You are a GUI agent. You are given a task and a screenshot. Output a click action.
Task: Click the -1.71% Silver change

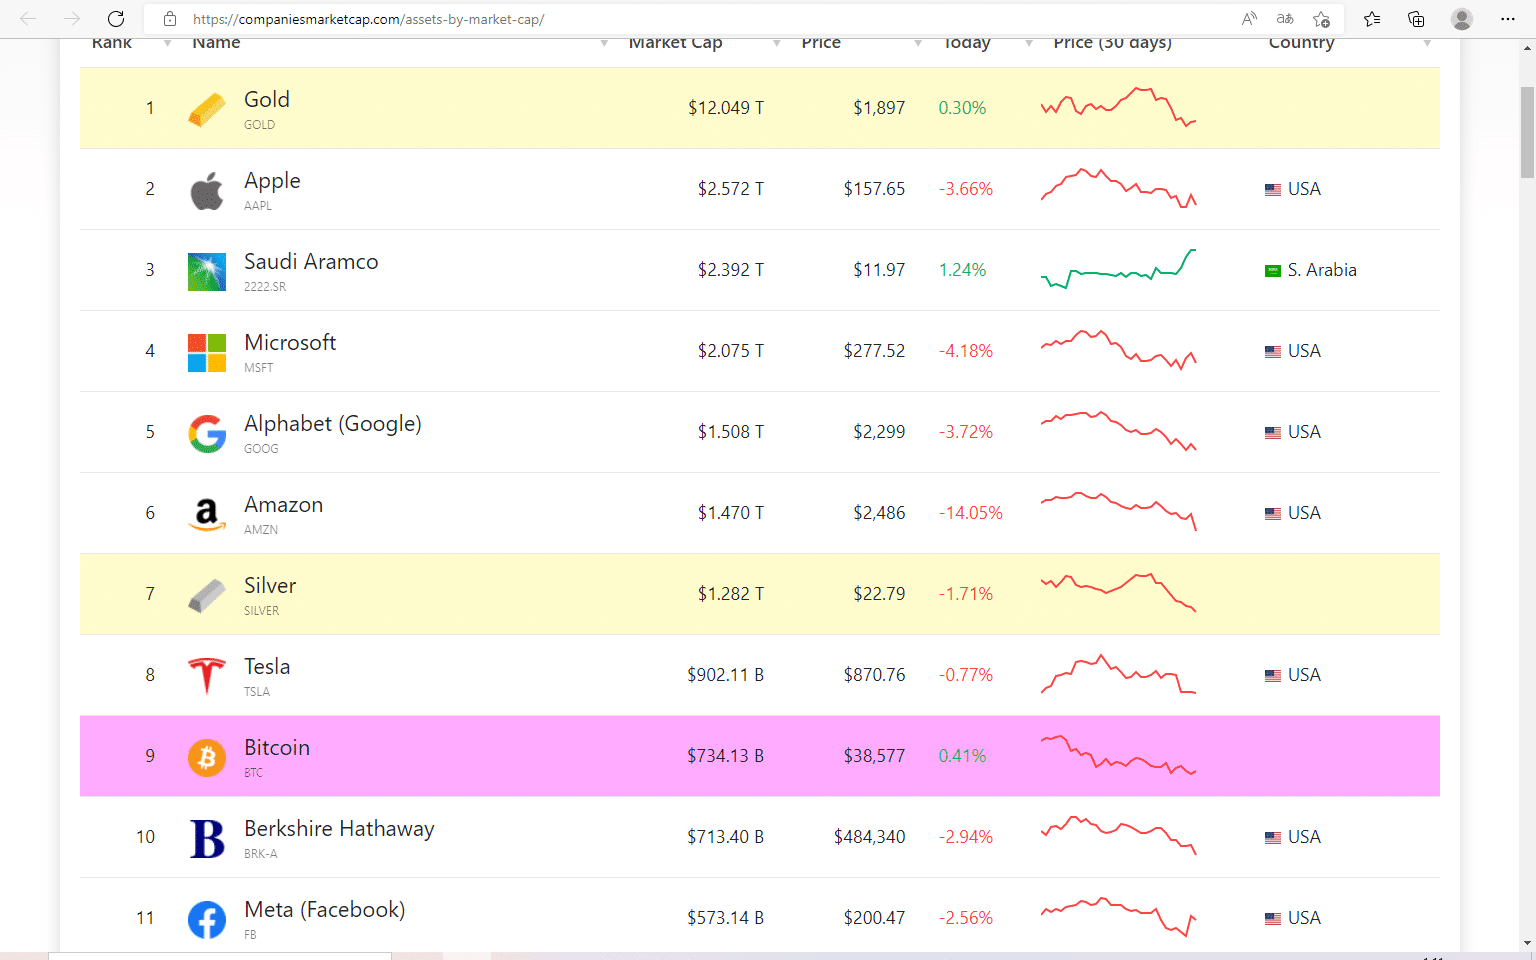[x=966, y=594]
